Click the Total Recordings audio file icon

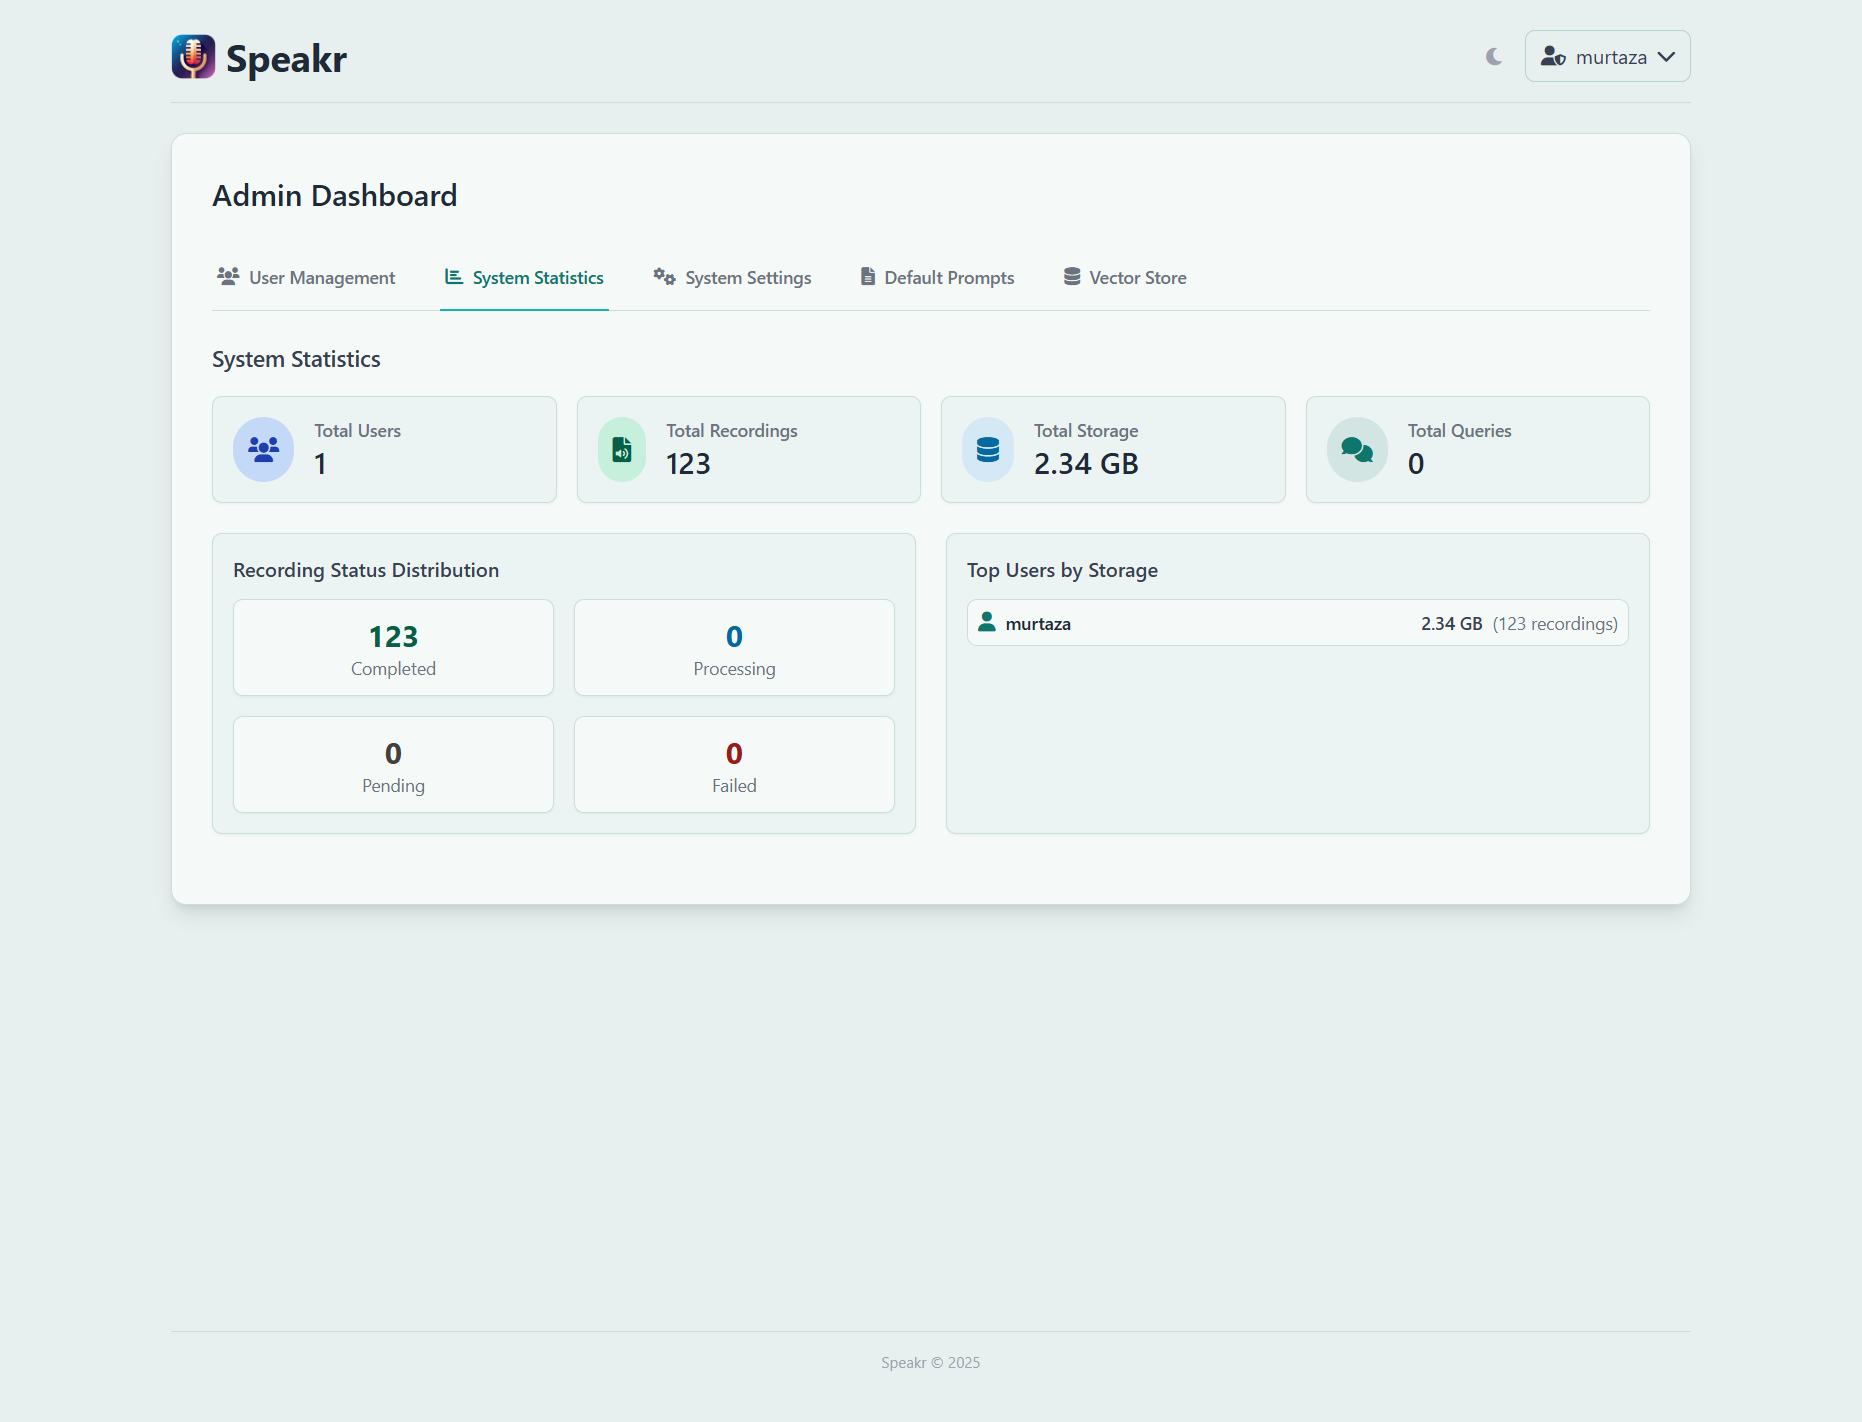click(x=622, y=449)
